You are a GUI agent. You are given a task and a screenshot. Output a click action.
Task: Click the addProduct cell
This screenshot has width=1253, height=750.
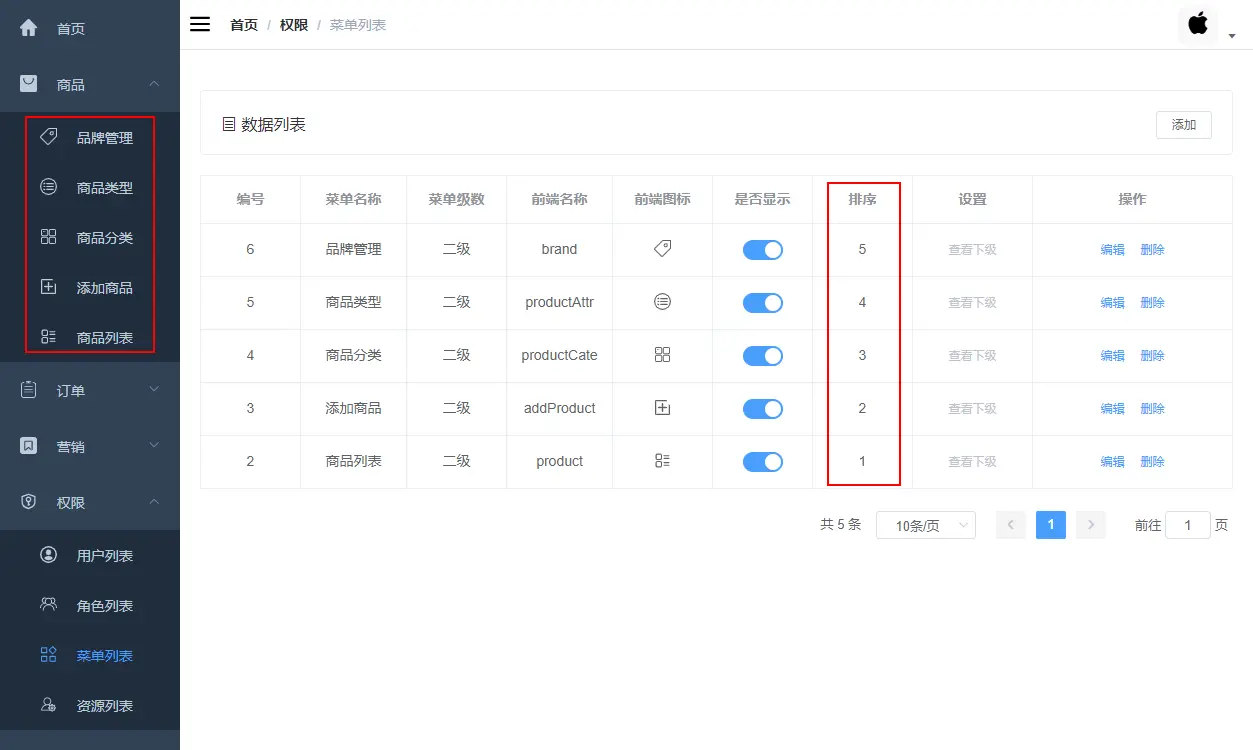point(559,408)
